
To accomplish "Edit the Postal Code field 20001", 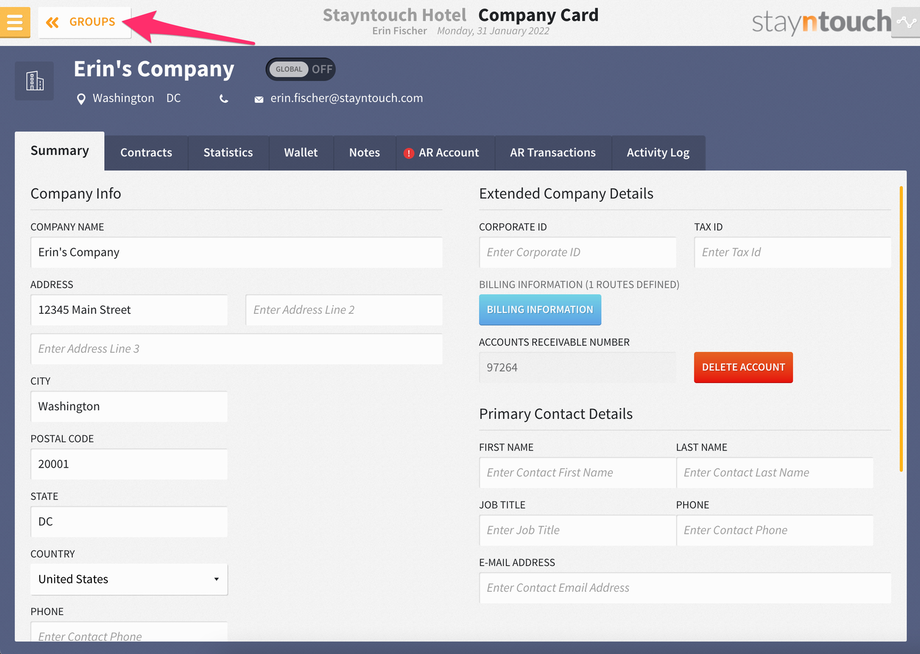I will click(129, 464).
